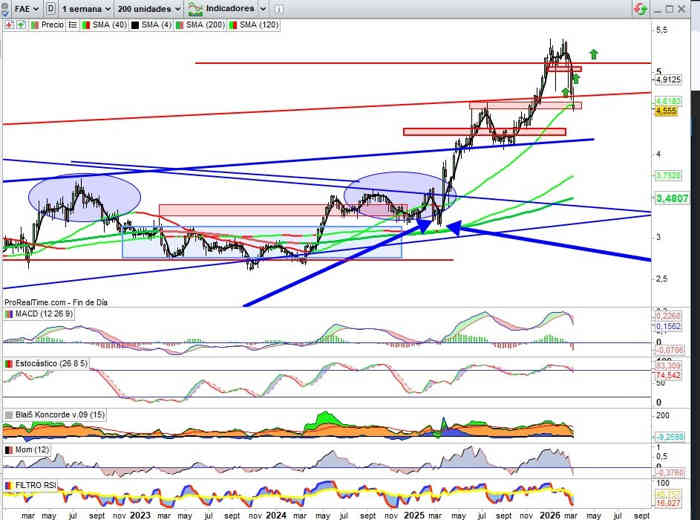The width and height of the screenshot is (700, 520).
Task: Expand the arrow next to Indicadores
Action: click(260, 8)
